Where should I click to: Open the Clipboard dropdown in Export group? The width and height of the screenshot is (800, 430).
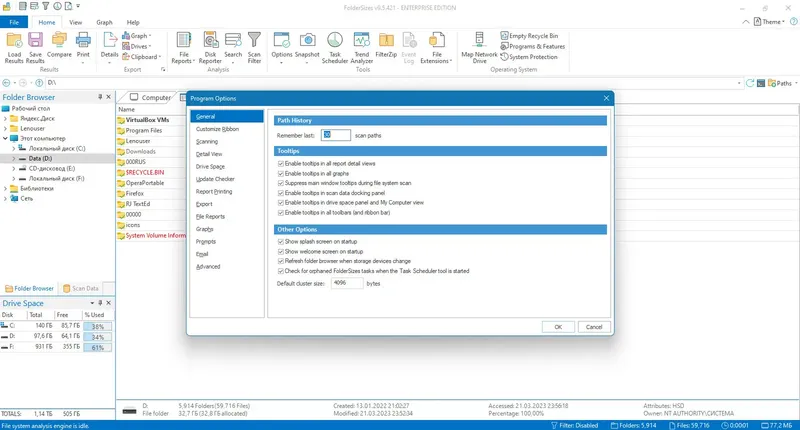(142, 57)
